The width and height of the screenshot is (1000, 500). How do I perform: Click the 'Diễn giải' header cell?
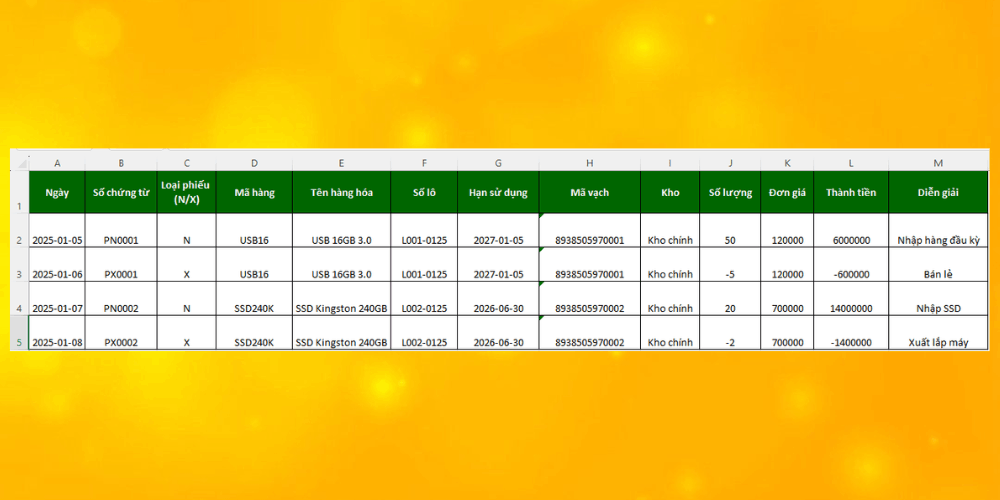938,192
